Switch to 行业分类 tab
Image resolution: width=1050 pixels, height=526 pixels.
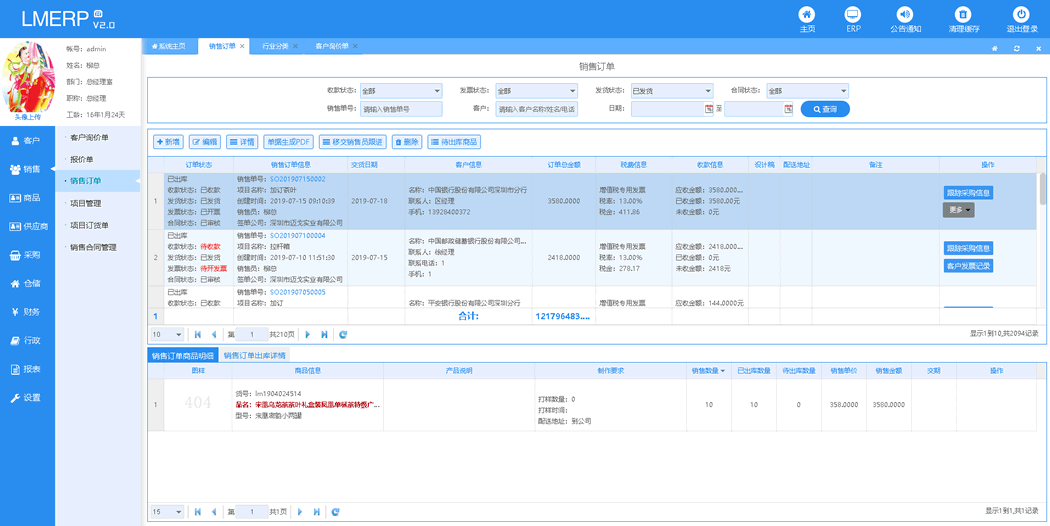[x=275, y=46]
